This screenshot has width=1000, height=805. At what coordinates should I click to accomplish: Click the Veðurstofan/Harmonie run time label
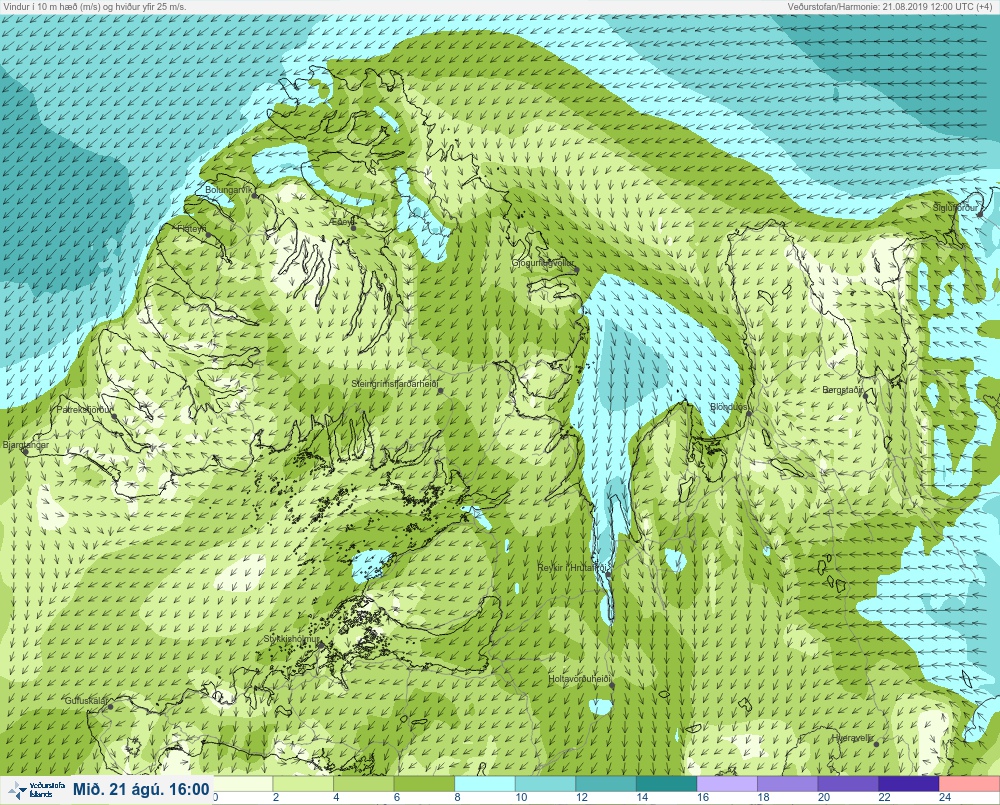point(892,6)
